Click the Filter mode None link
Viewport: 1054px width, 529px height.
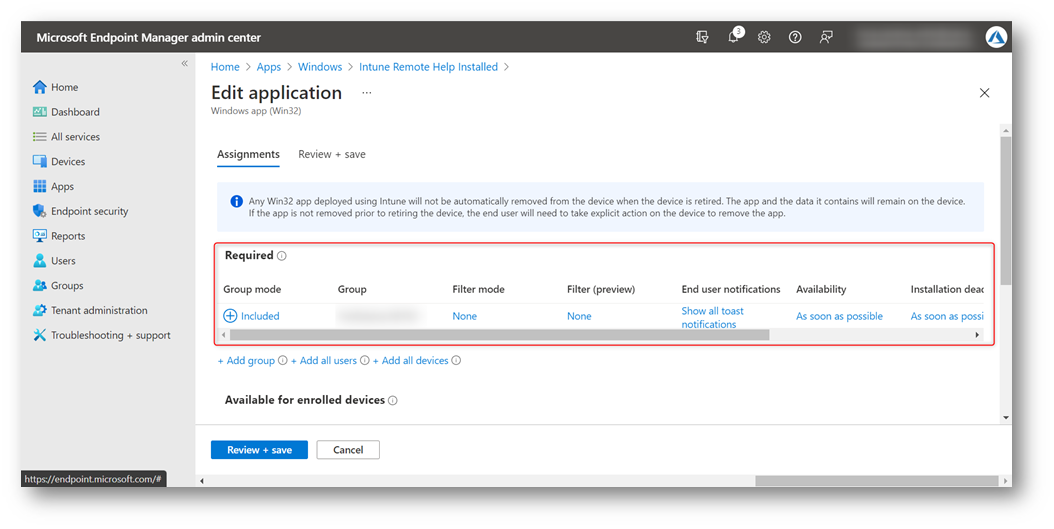click(464, 316)
